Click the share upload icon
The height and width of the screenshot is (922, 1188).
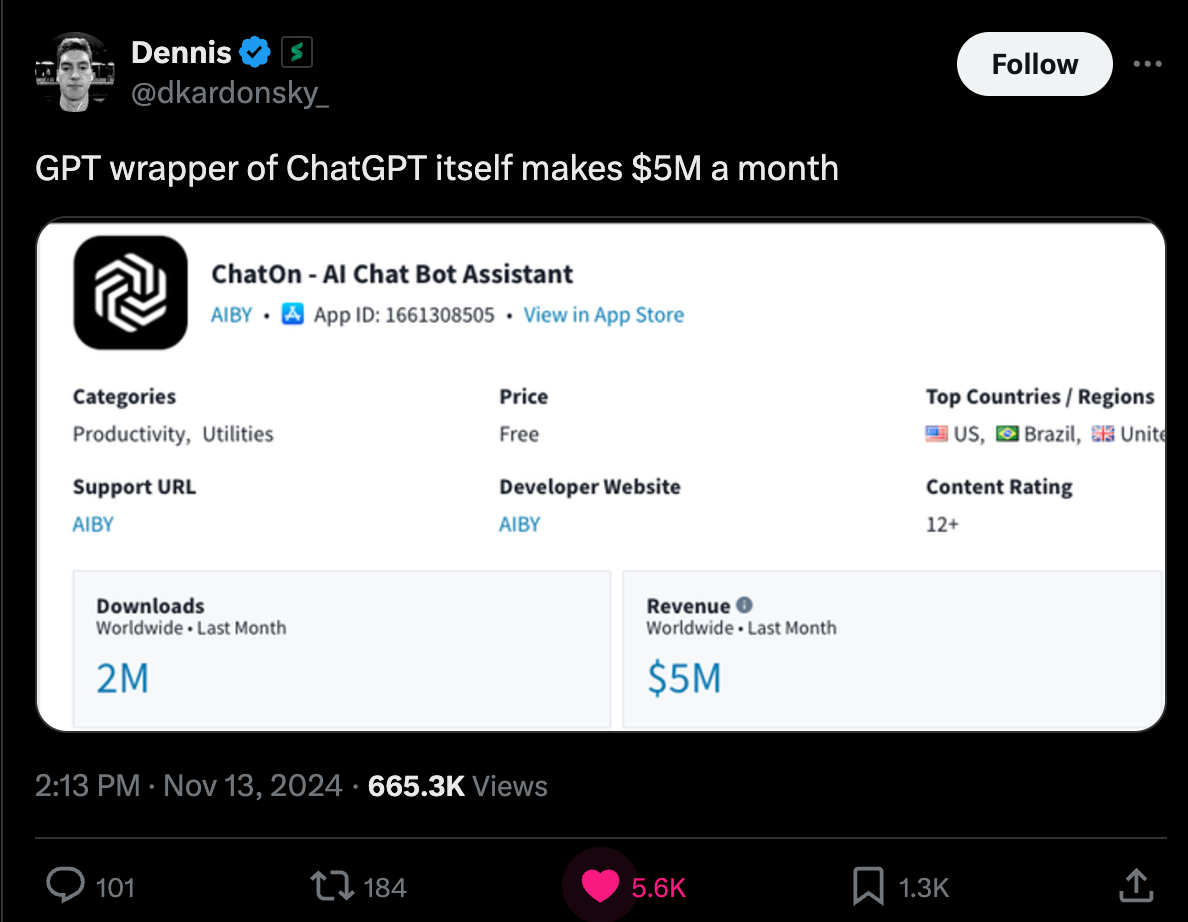click(x=1134, y=886)
